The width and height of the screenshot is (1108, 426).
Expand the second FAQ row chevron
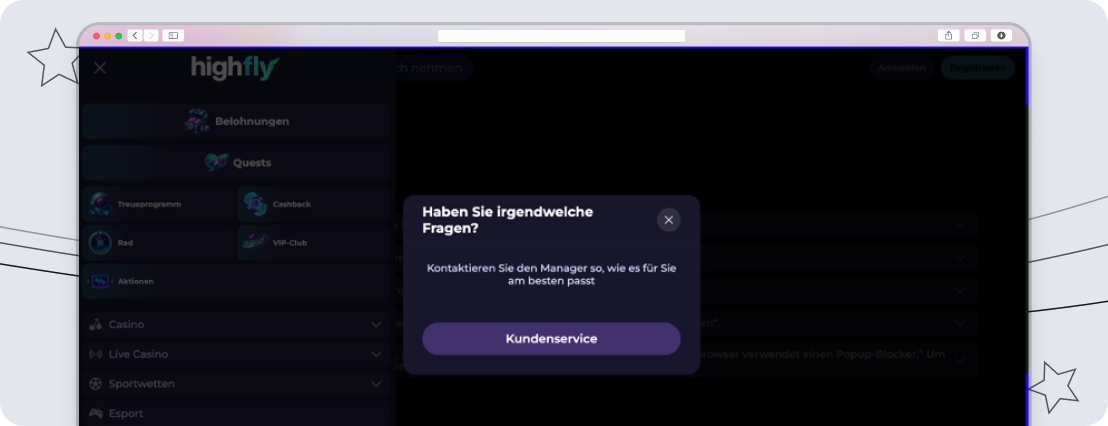pos(960,258)
